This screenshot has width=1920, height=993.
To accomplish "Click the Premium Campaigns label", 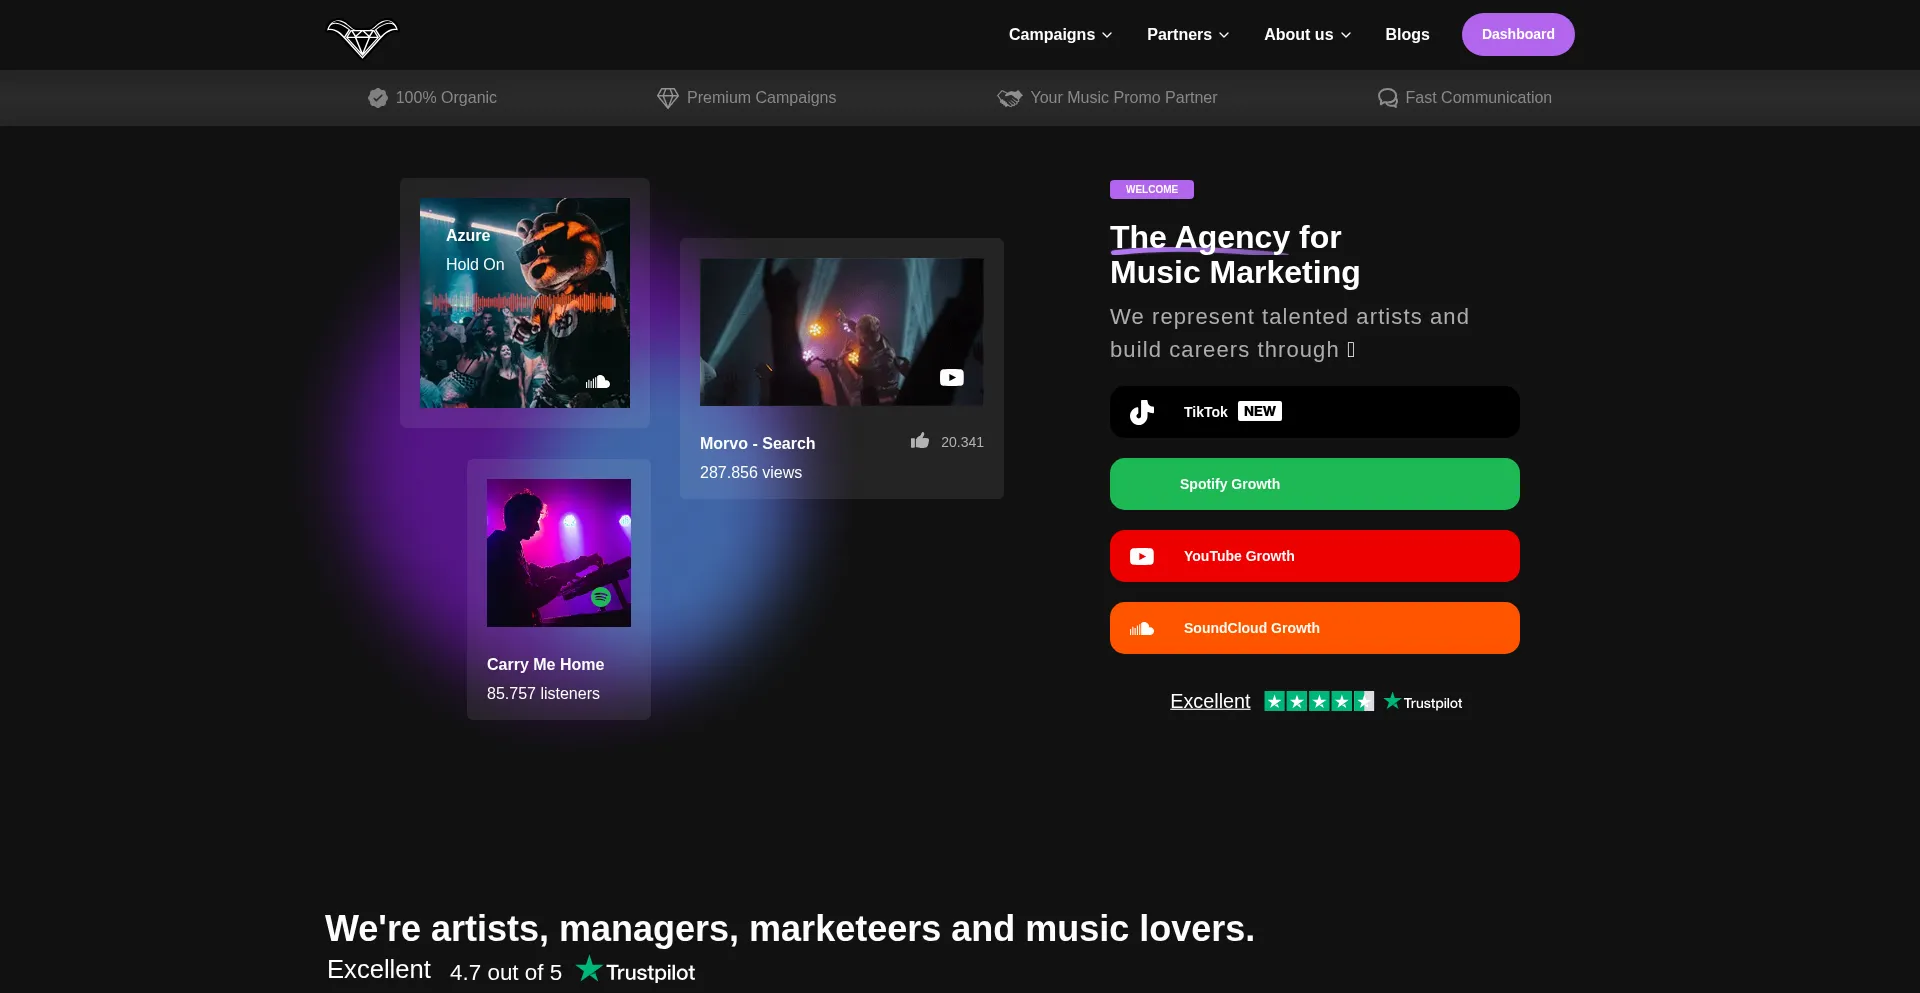I will pyautogui.click(x=761, y=98).
